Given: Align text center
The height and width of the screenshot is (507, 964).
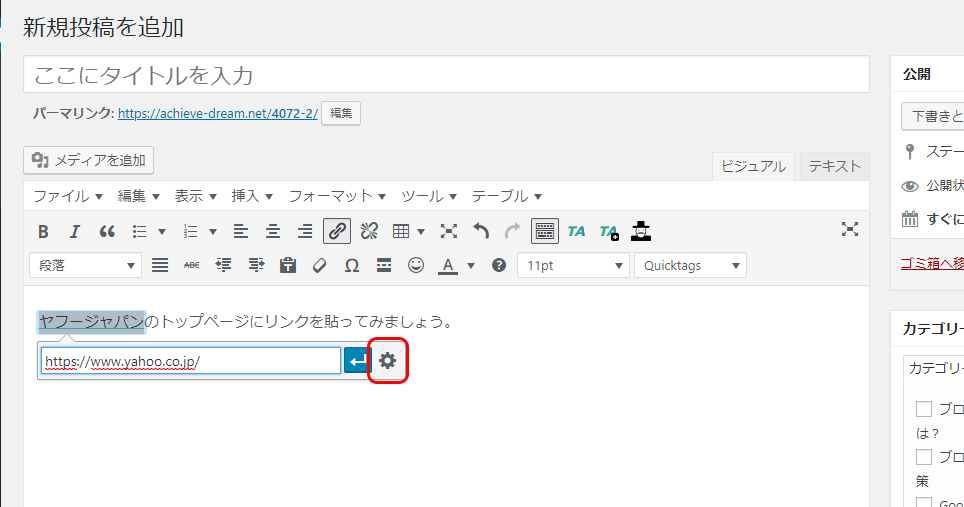Looking at the screenshot, I should coord(273,232).
